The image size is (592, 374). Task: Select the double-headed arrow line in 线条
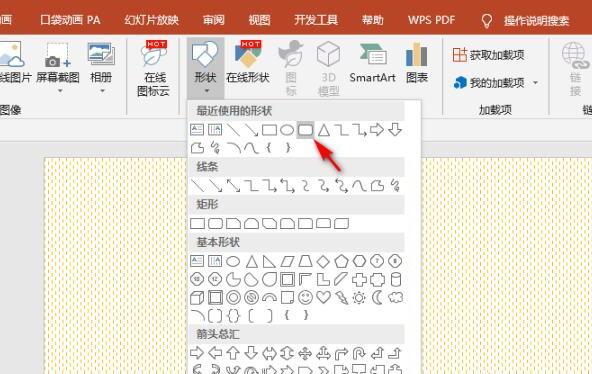click(x=233, y=186)
